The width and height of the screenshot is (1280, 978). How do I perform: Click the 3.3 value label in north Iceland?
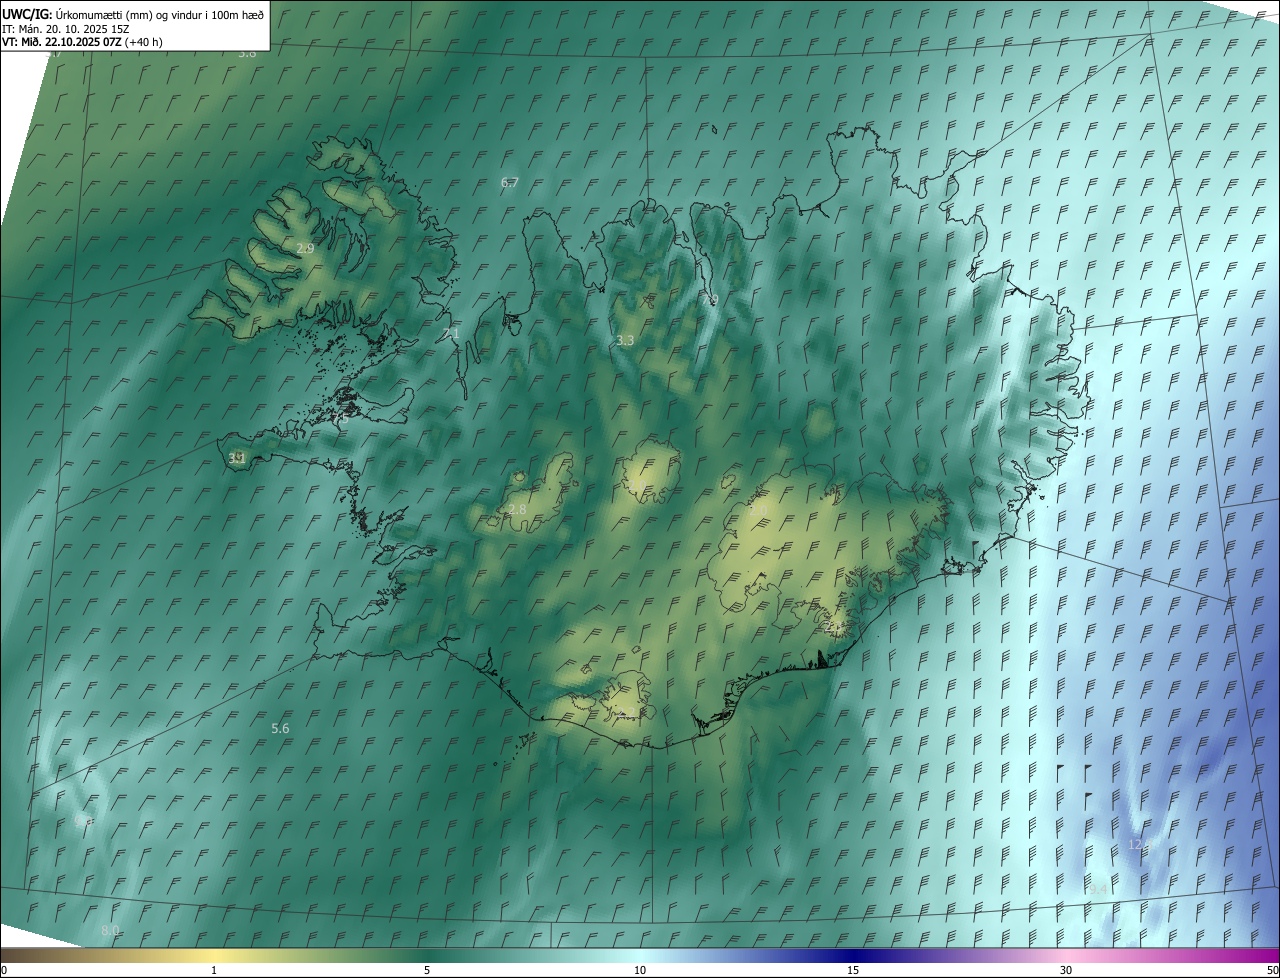[x=625, y=340]
